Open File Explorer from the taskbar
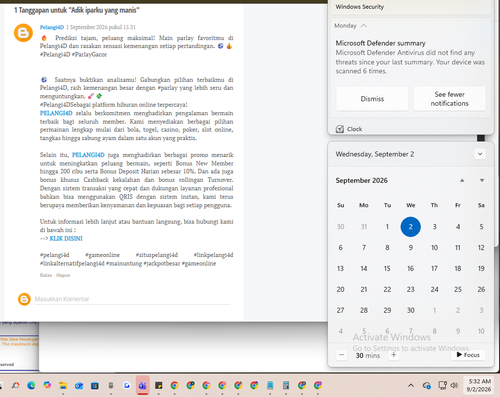 [63, 386]
